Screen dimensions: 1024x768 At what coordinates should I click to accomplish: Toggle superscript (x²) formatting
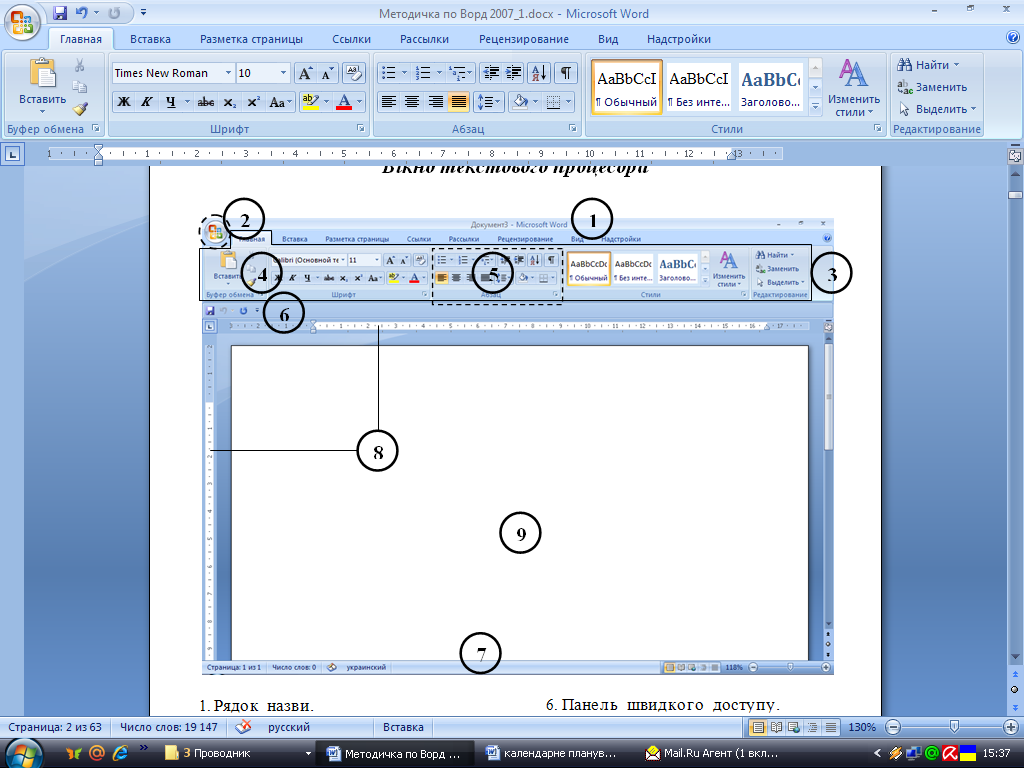[253, 102]
